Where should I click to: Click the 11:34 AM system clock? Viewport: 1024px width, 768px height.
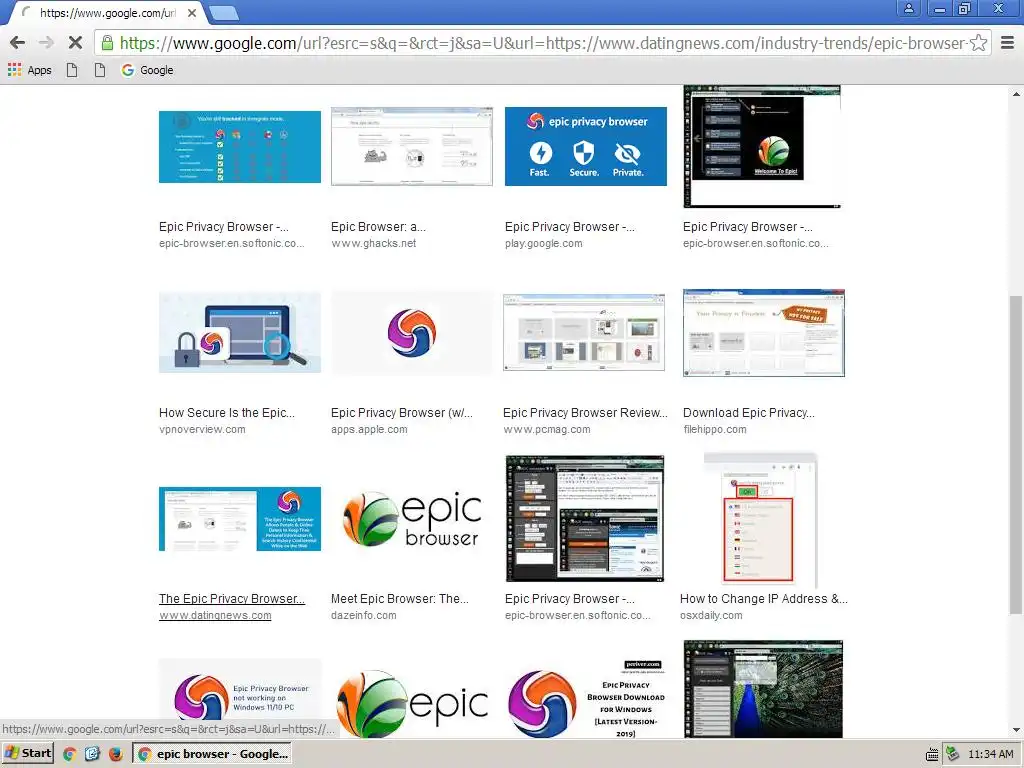point(991,754)
